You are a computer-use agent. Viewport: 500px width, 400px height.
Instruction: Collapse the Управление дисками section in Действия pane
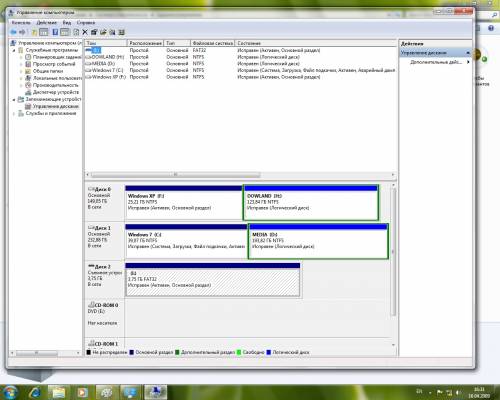pos(468,53)
